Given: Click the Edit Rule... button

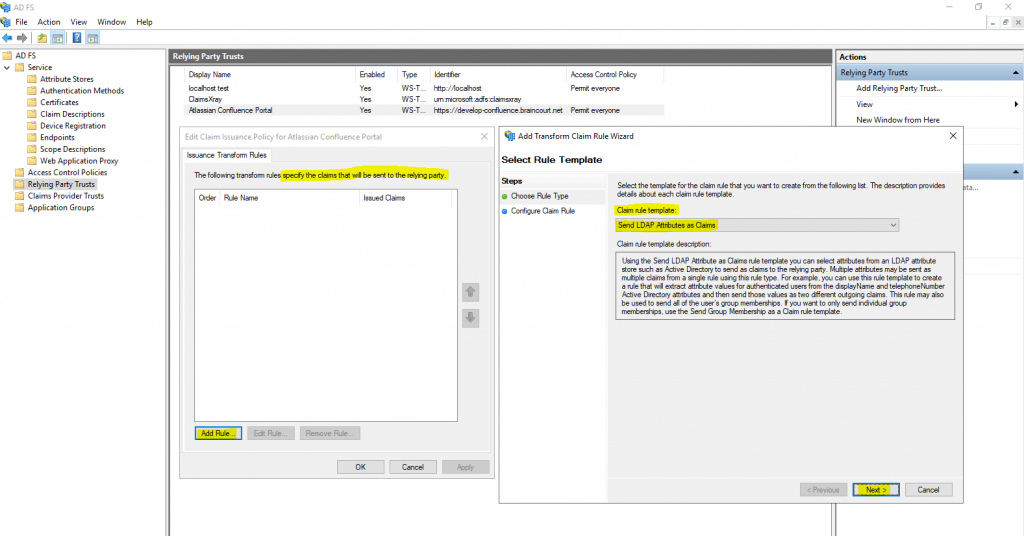Looking at the screenshot, I should tap(270, 433).
